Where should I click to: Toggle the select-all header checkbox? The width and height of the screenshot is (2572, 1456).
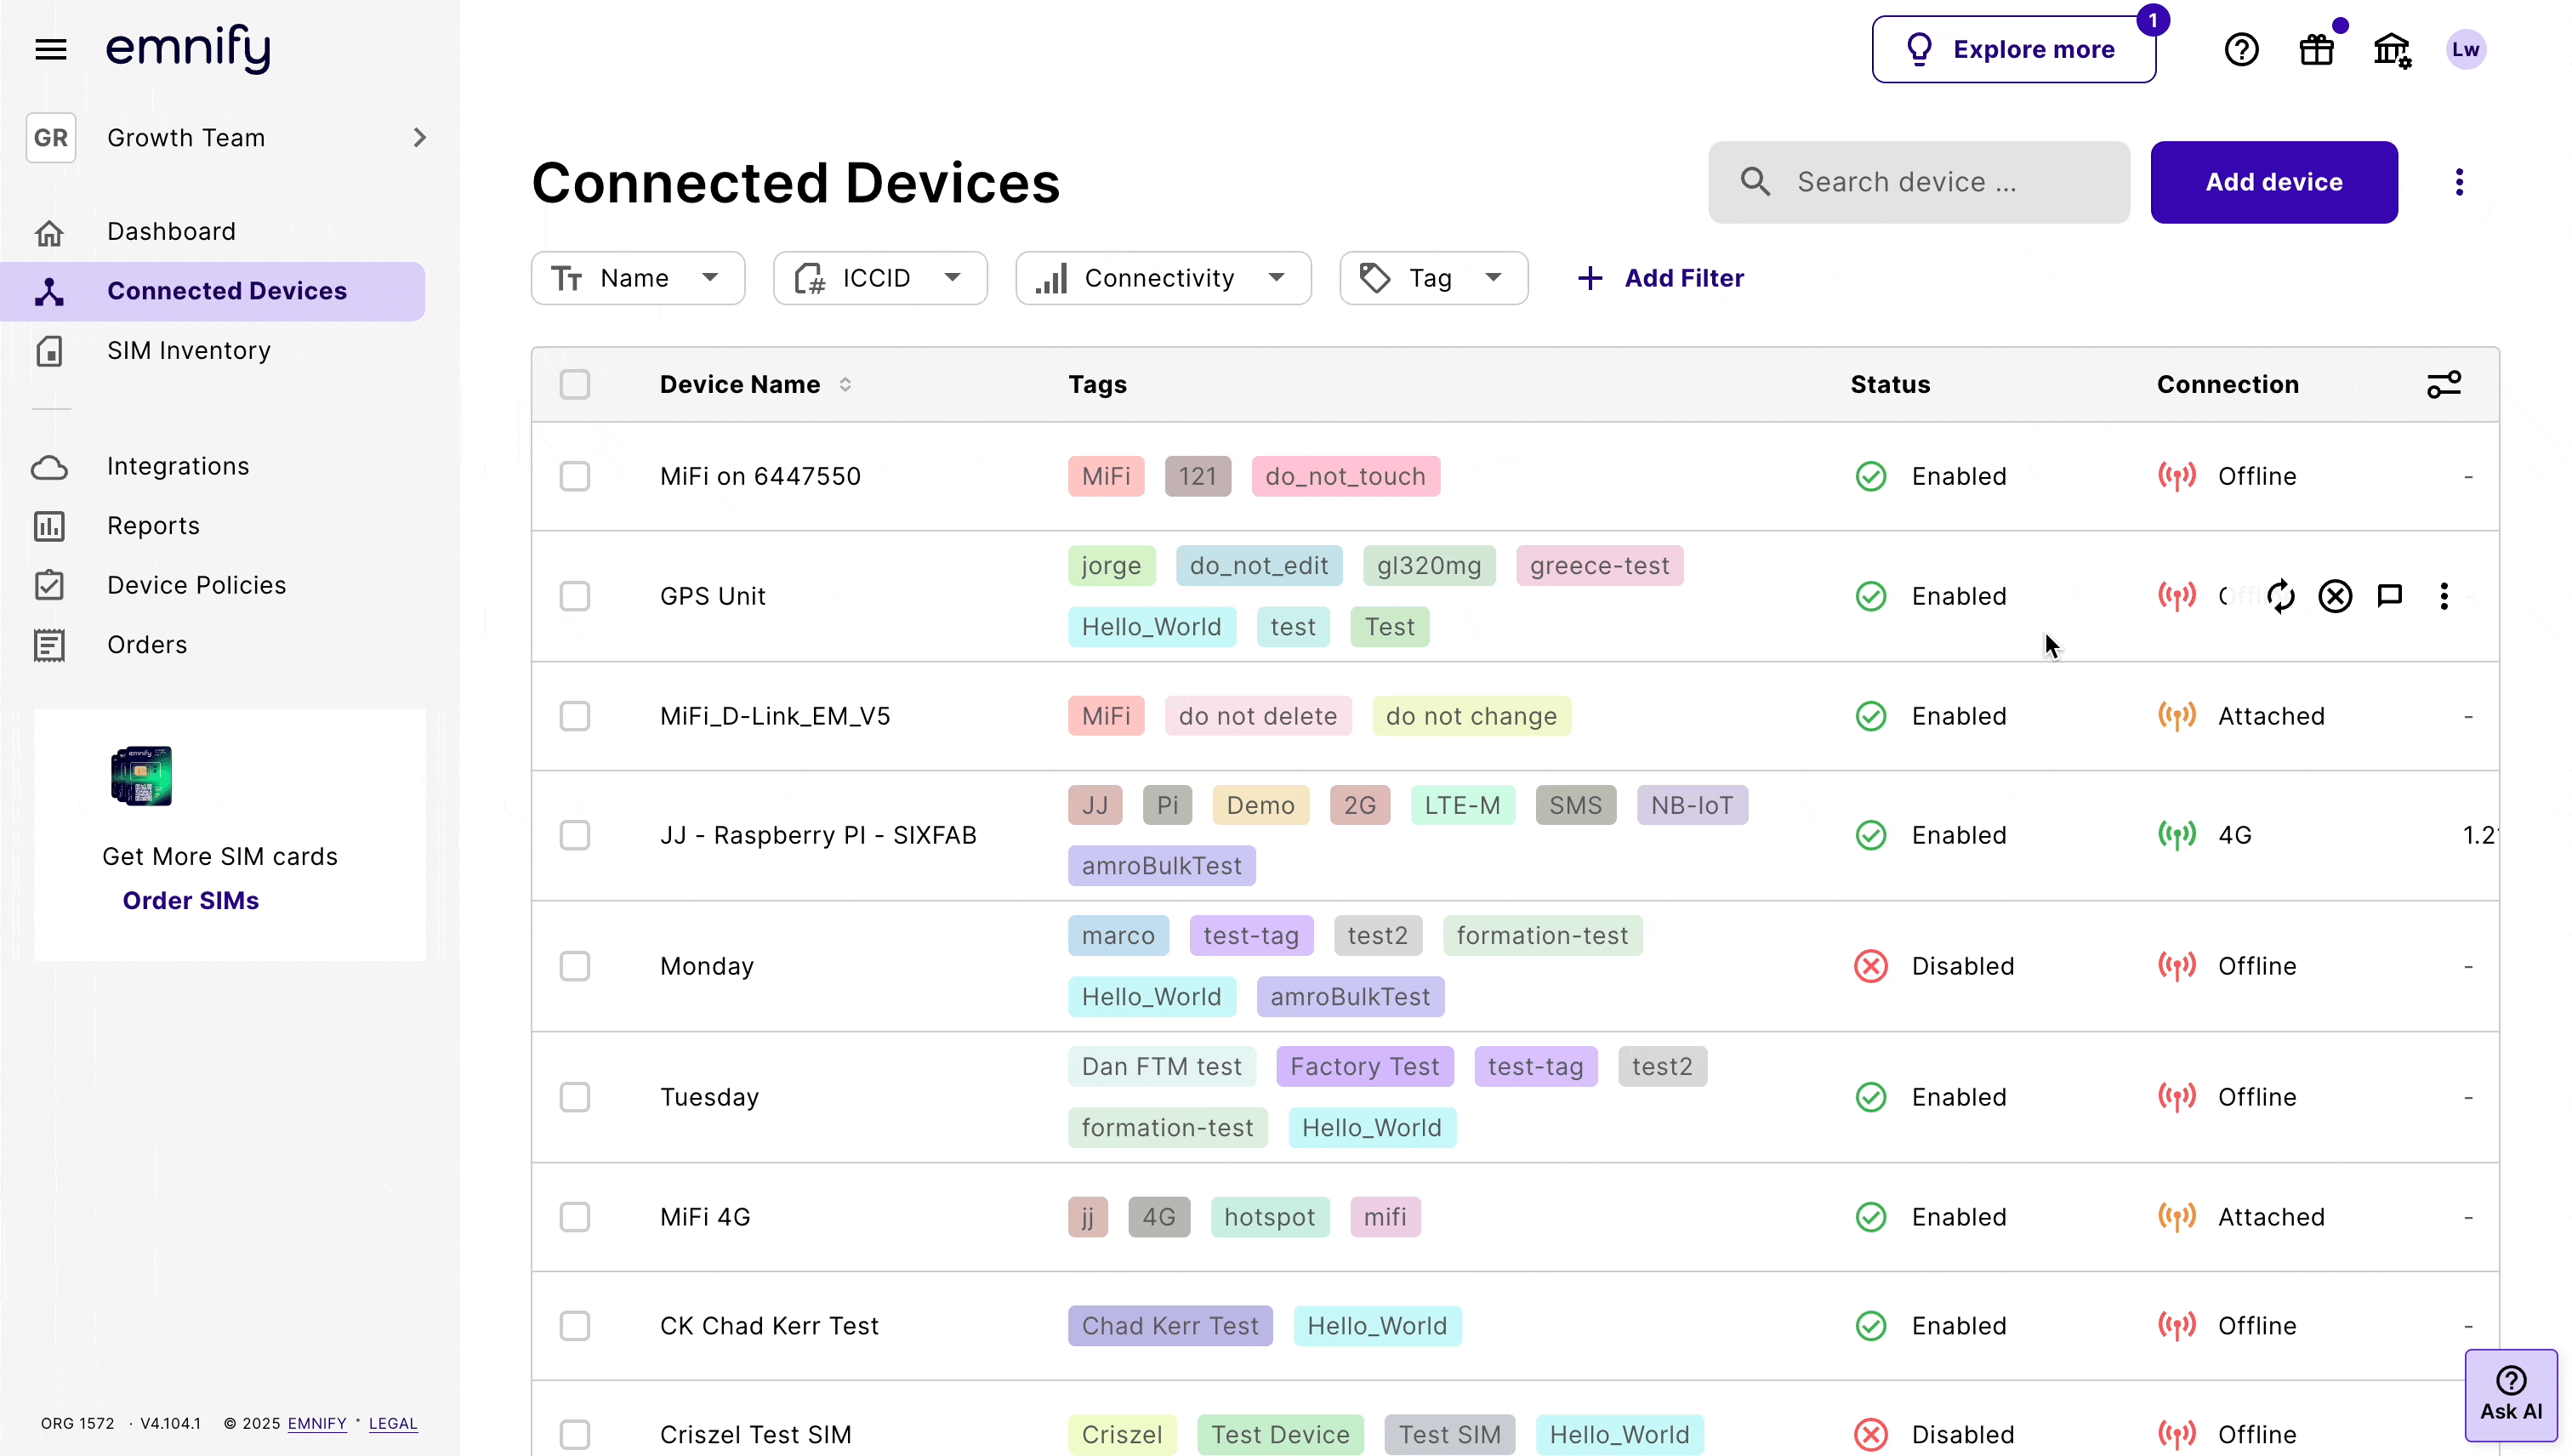(575, 384)
